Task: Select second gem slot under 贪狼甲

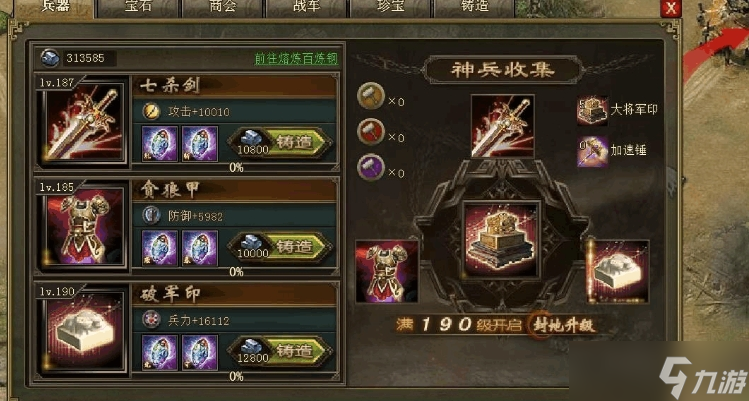Action: 200,249
